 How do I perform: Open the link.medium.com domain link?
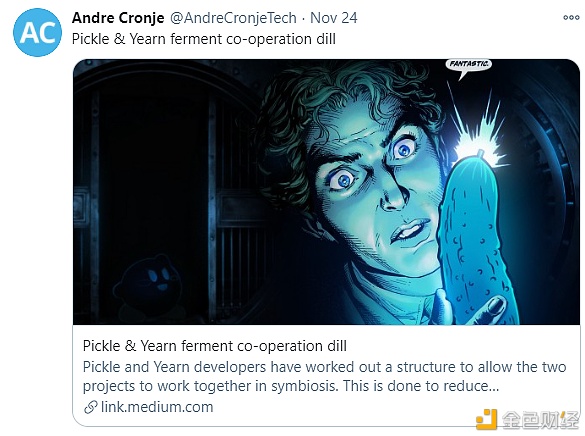point(157,407)
